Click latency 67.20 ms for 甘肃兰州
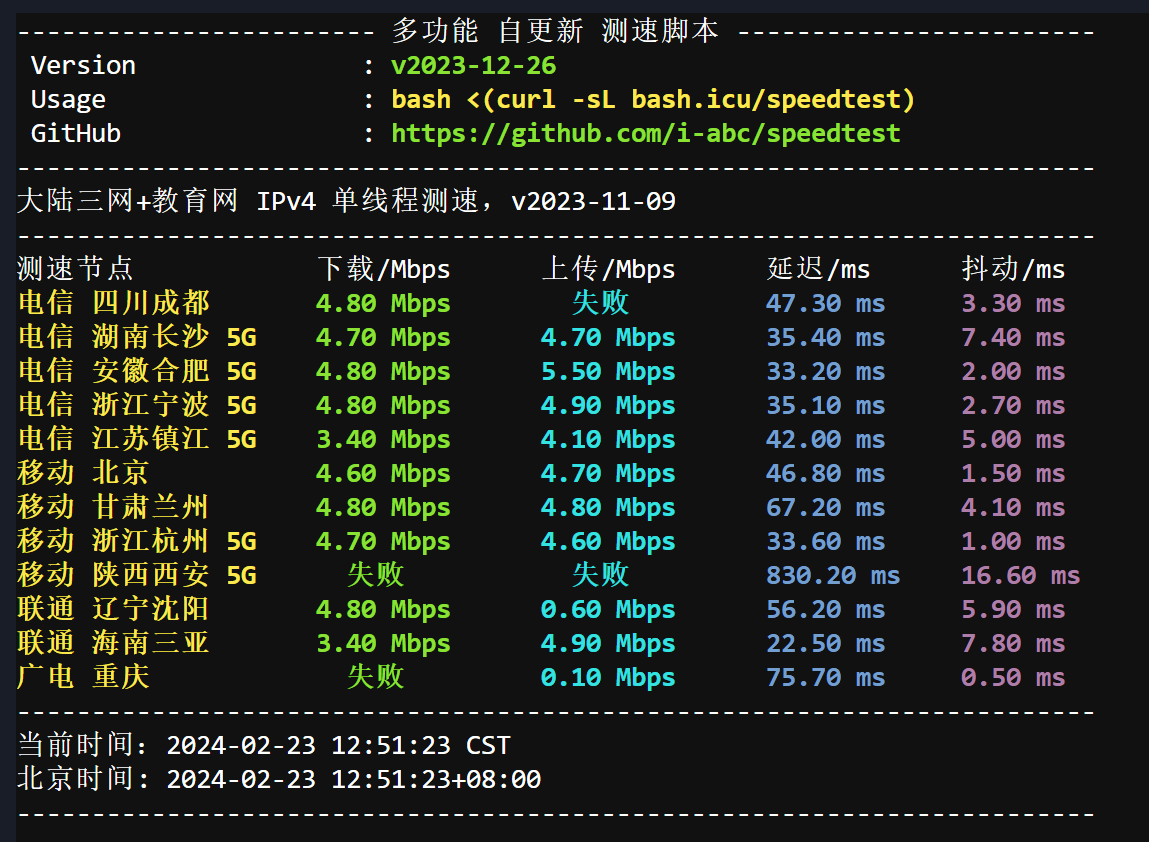 point(826,507)
